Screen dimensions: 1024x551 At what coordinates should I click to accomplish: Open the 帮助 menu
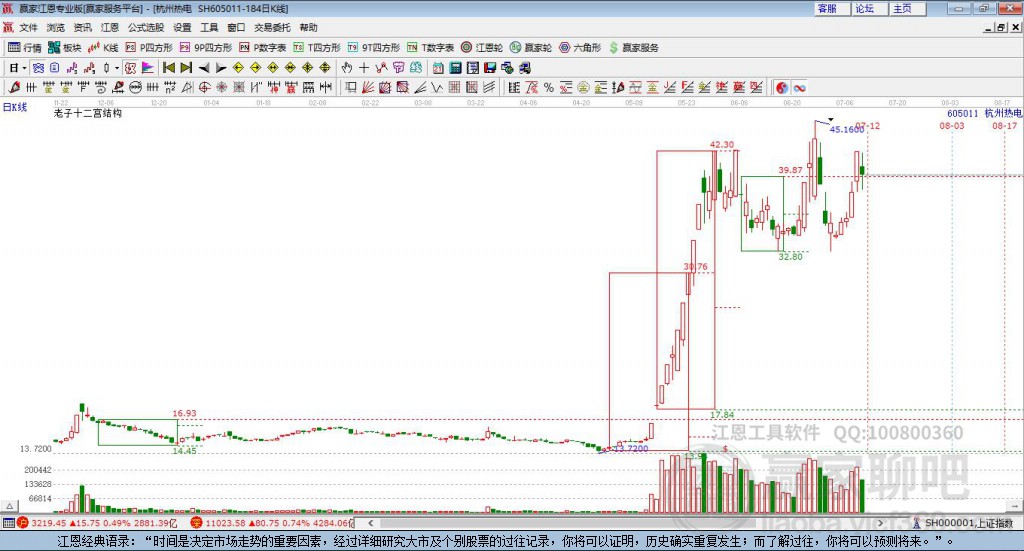tap(308, 27)
